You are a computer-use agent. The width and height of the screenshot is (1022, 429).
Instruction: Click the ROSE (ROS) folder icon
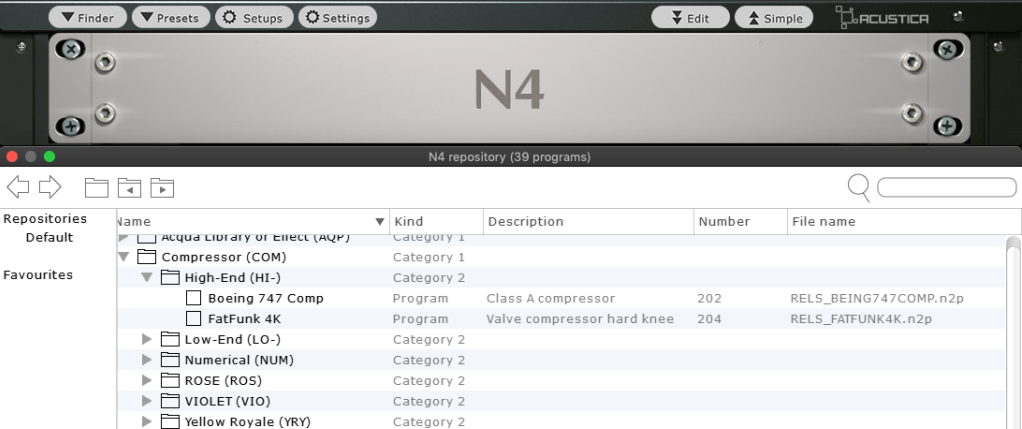[x=170, y=381]
